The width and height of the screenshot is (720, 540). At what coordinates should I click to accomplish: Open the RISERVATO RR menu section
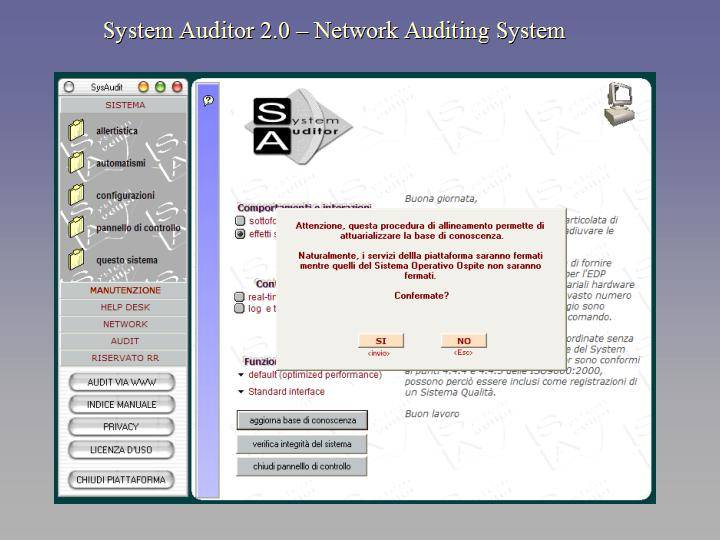click(124, 358)
